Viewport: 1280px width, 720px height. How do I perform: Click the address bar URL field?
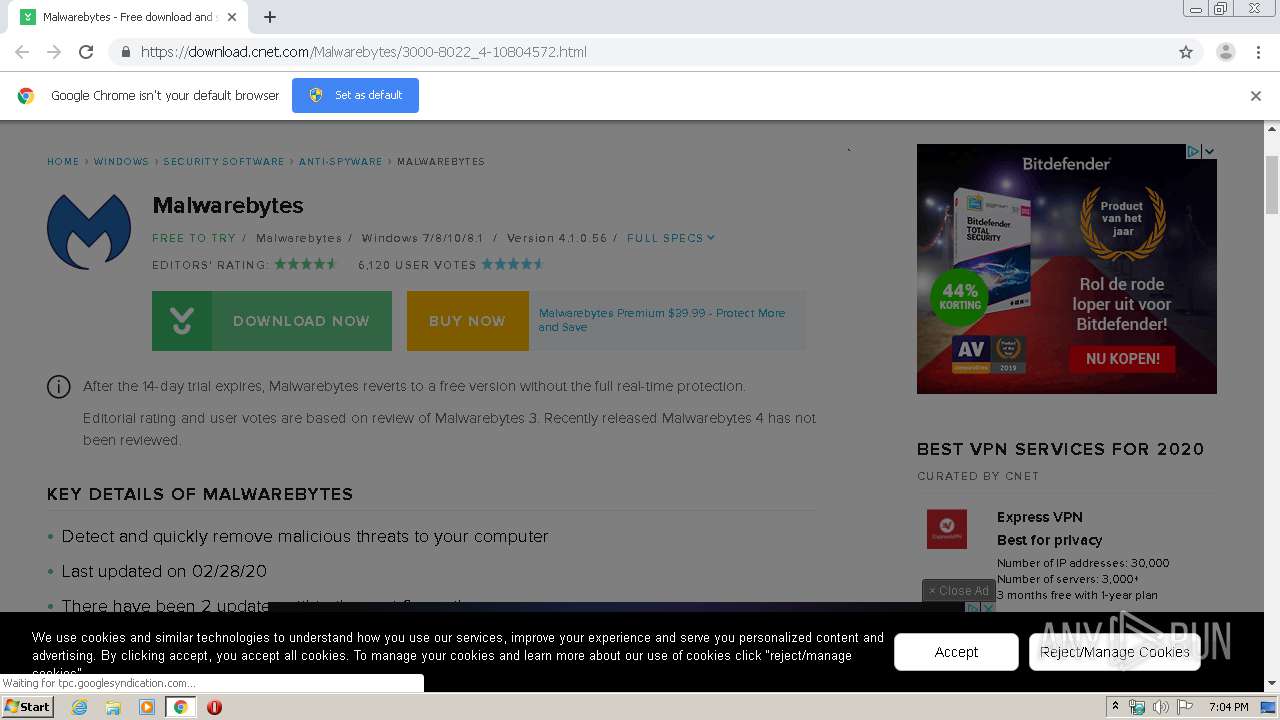640,52
